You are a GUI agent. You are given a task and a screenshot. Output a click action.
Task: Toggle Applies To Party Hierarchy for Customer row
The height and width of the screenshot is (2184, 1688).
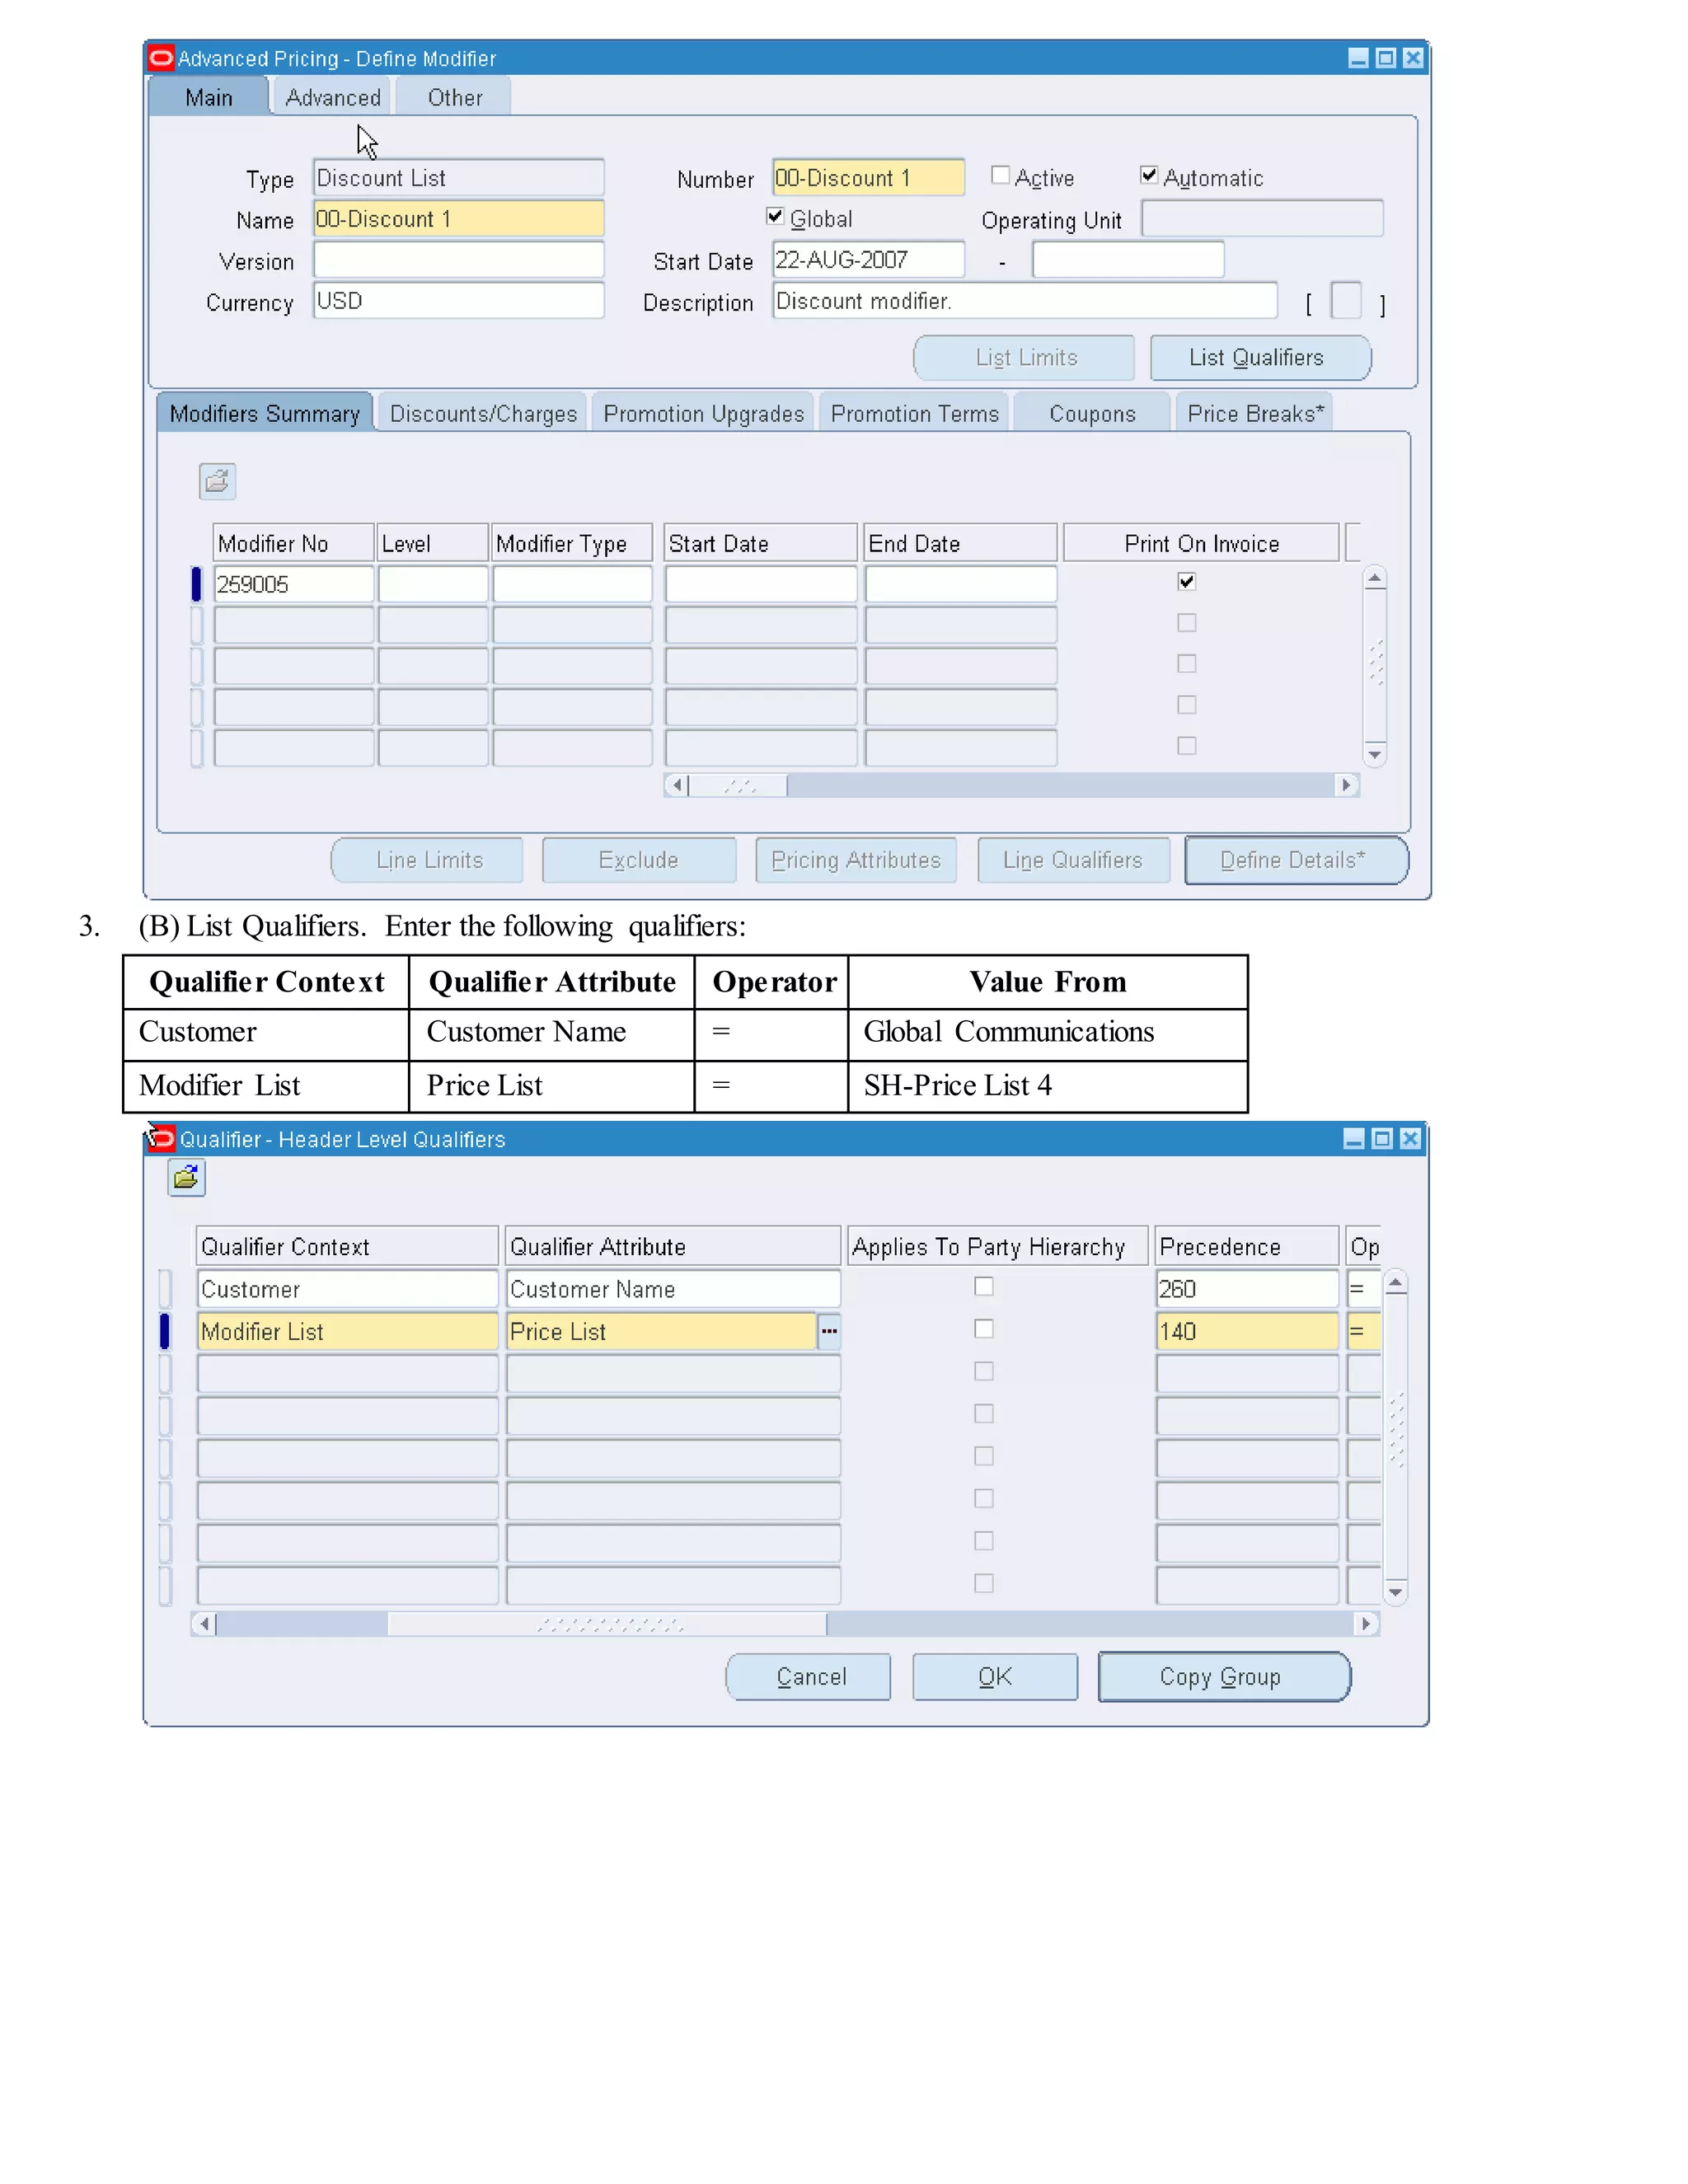point(984,1287)
